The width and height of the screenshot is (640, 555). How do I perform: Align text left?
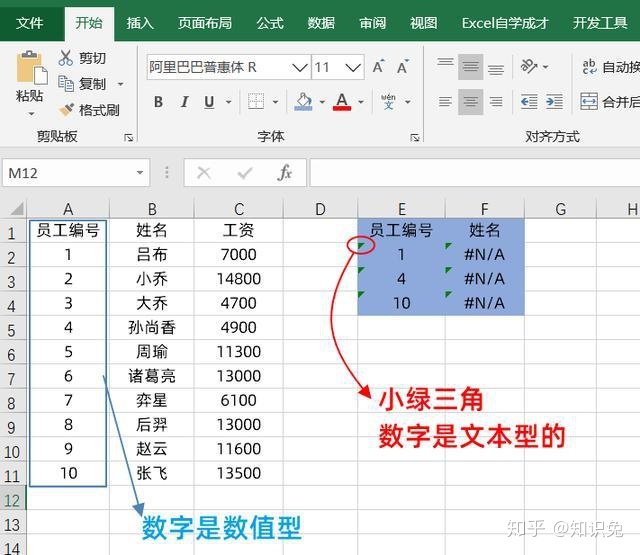[x=445, y=101]
